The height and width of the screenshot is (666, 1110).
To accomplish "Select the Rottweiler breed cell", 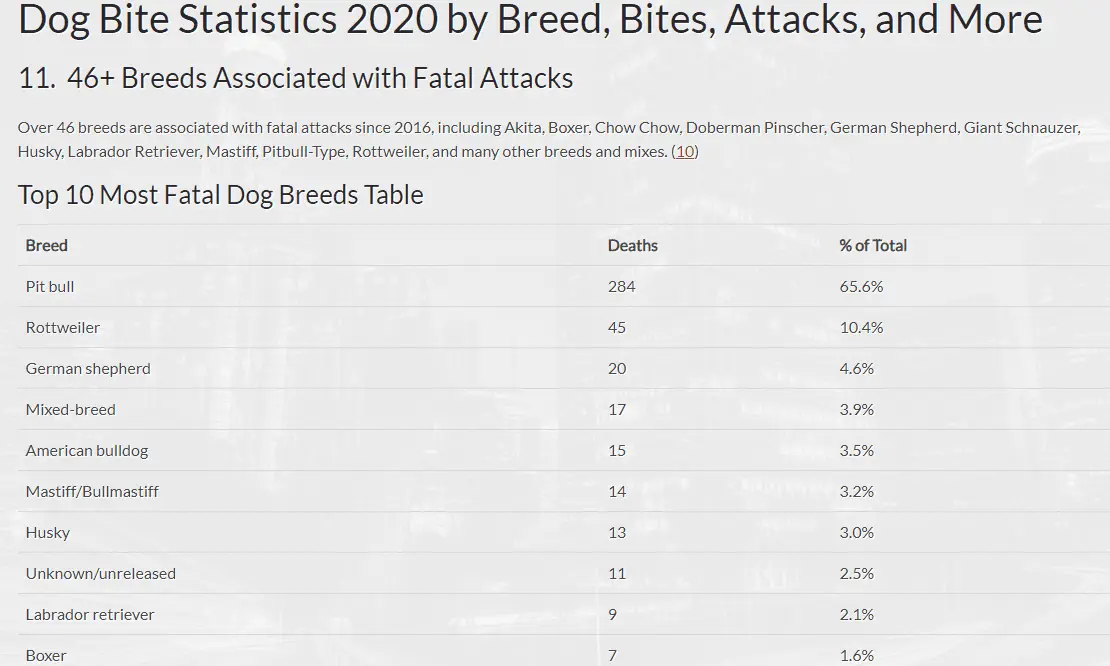I will click(x=63, y=327).
